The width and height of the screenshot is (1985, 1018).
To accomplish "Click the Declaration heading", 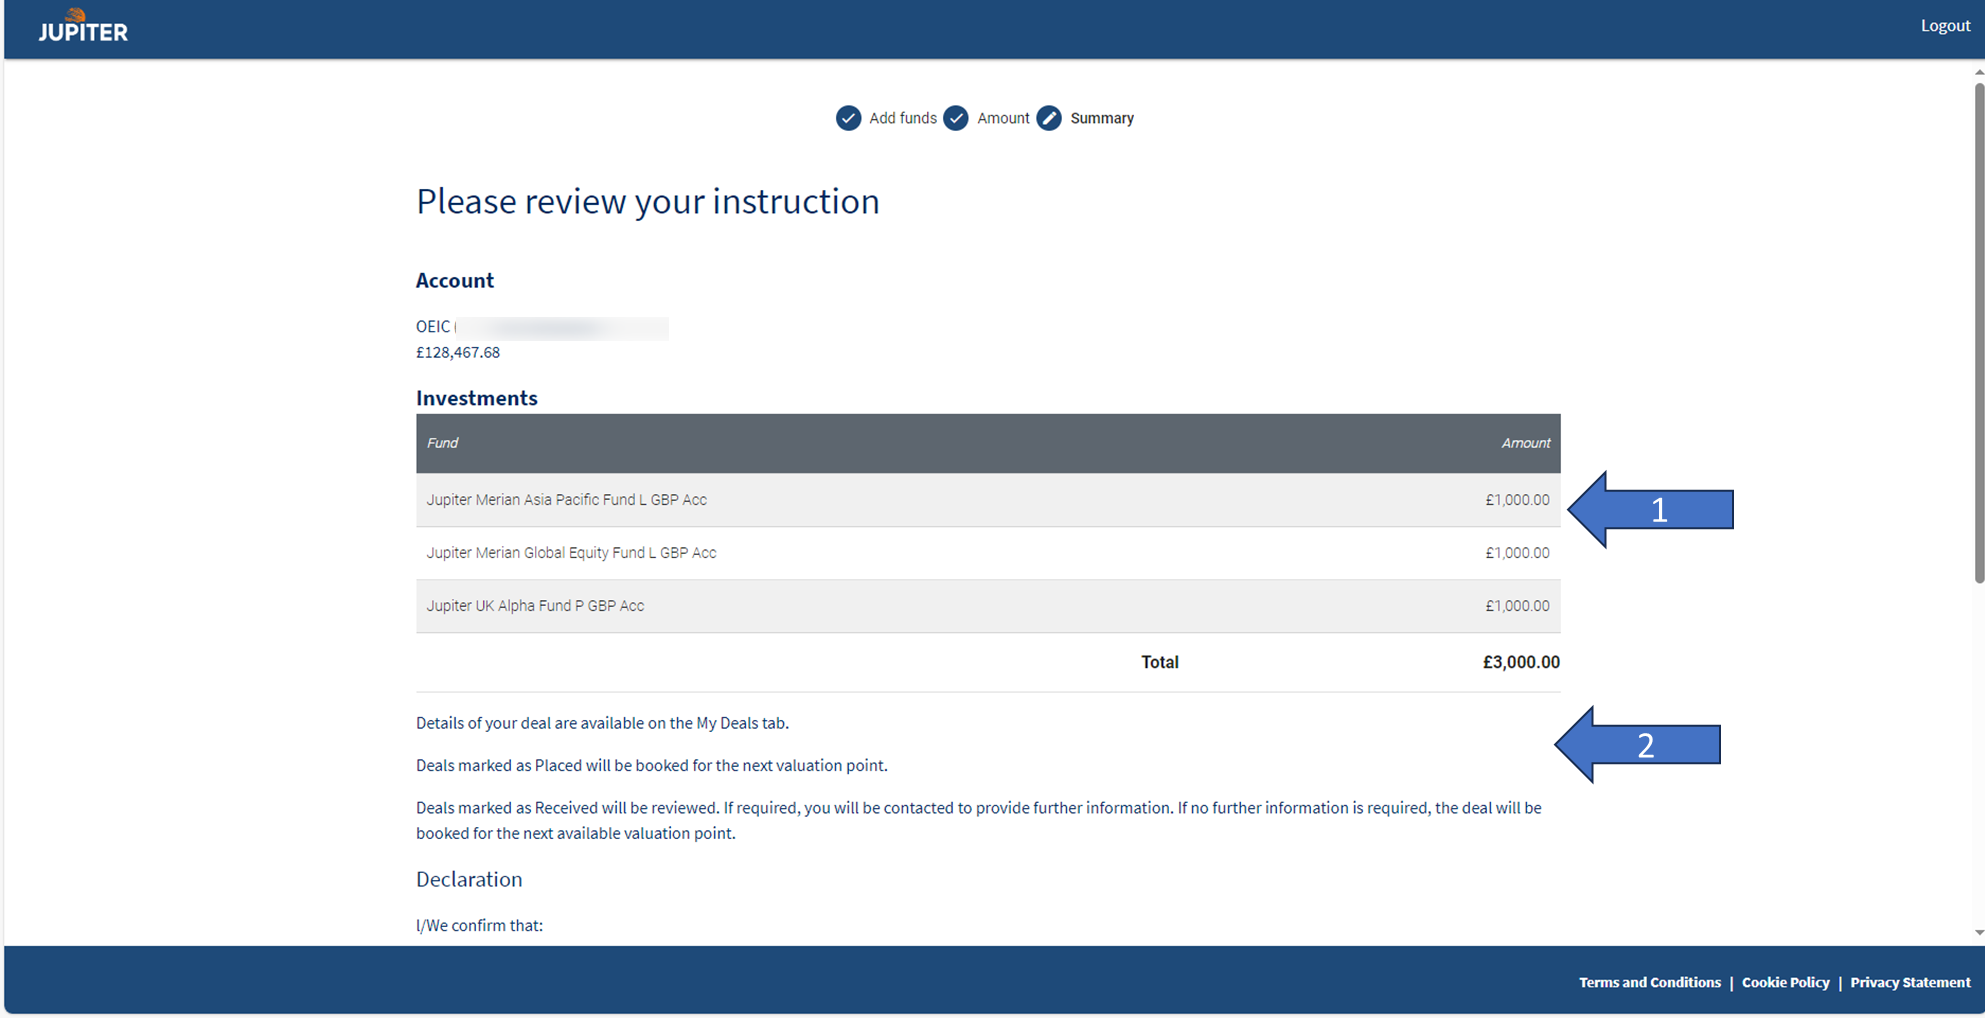I will (x=469, y=879).
